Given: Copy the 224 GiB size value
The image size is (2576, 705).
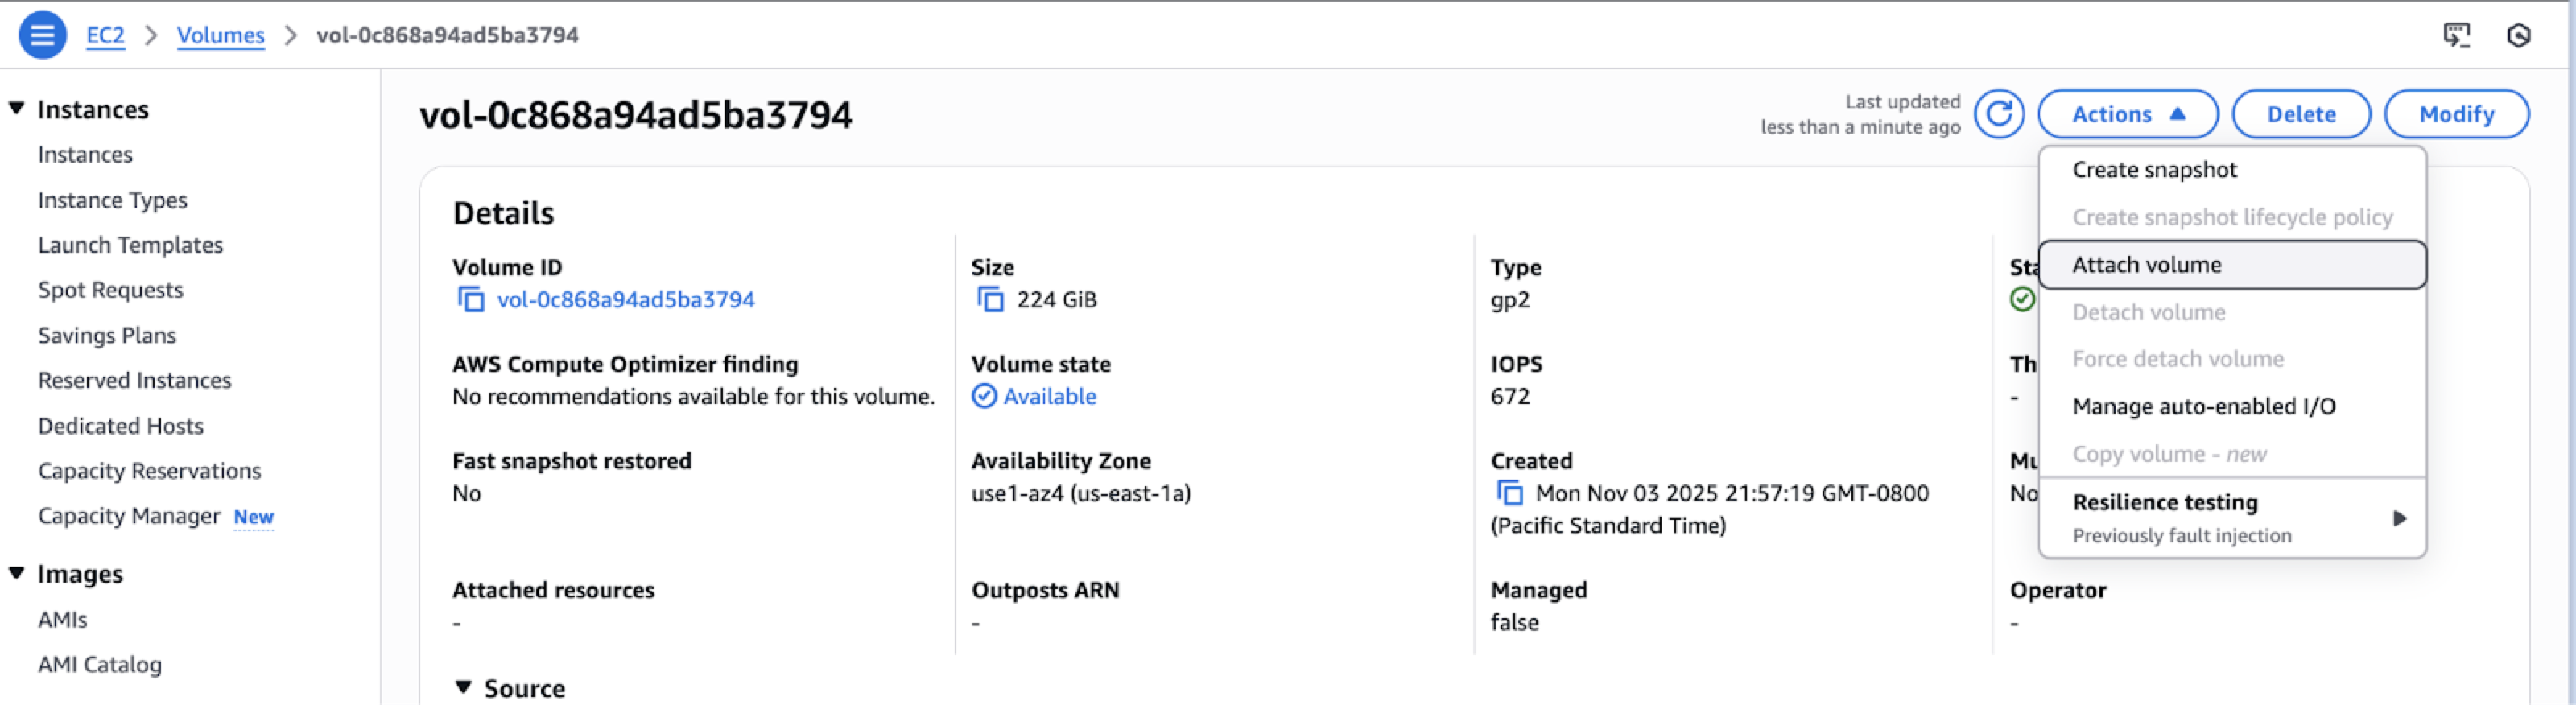Looking at the screenshot, I should (990, 300).
